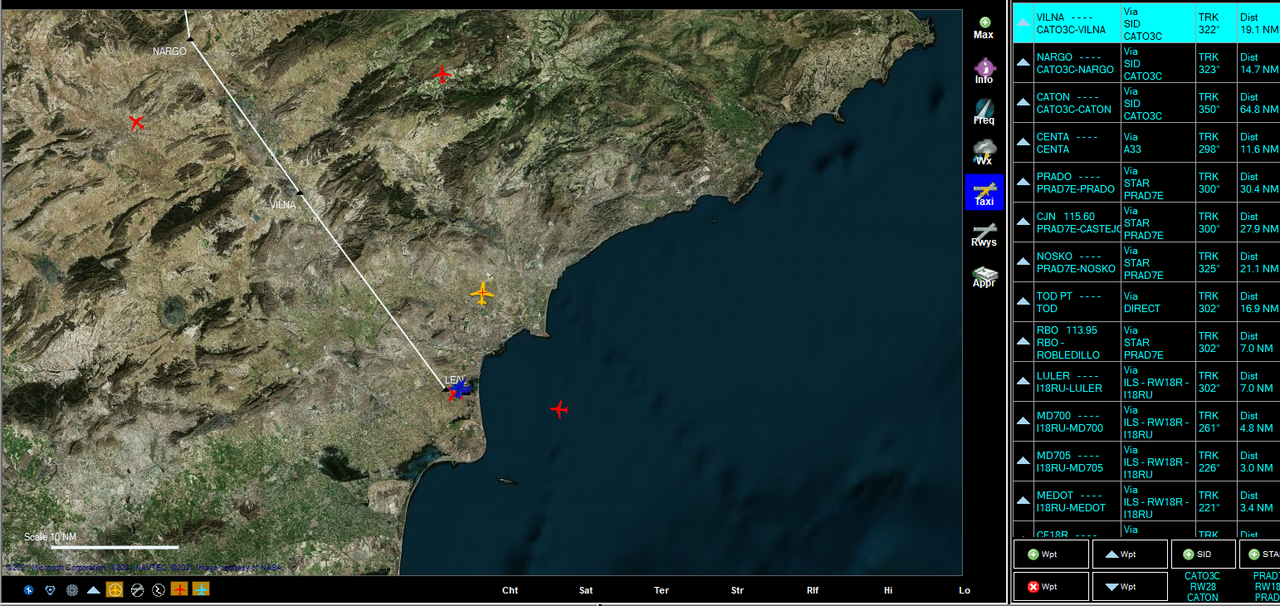Switch map type to Lo airways
Screen dimensions: 1280x606
[964, 591]
